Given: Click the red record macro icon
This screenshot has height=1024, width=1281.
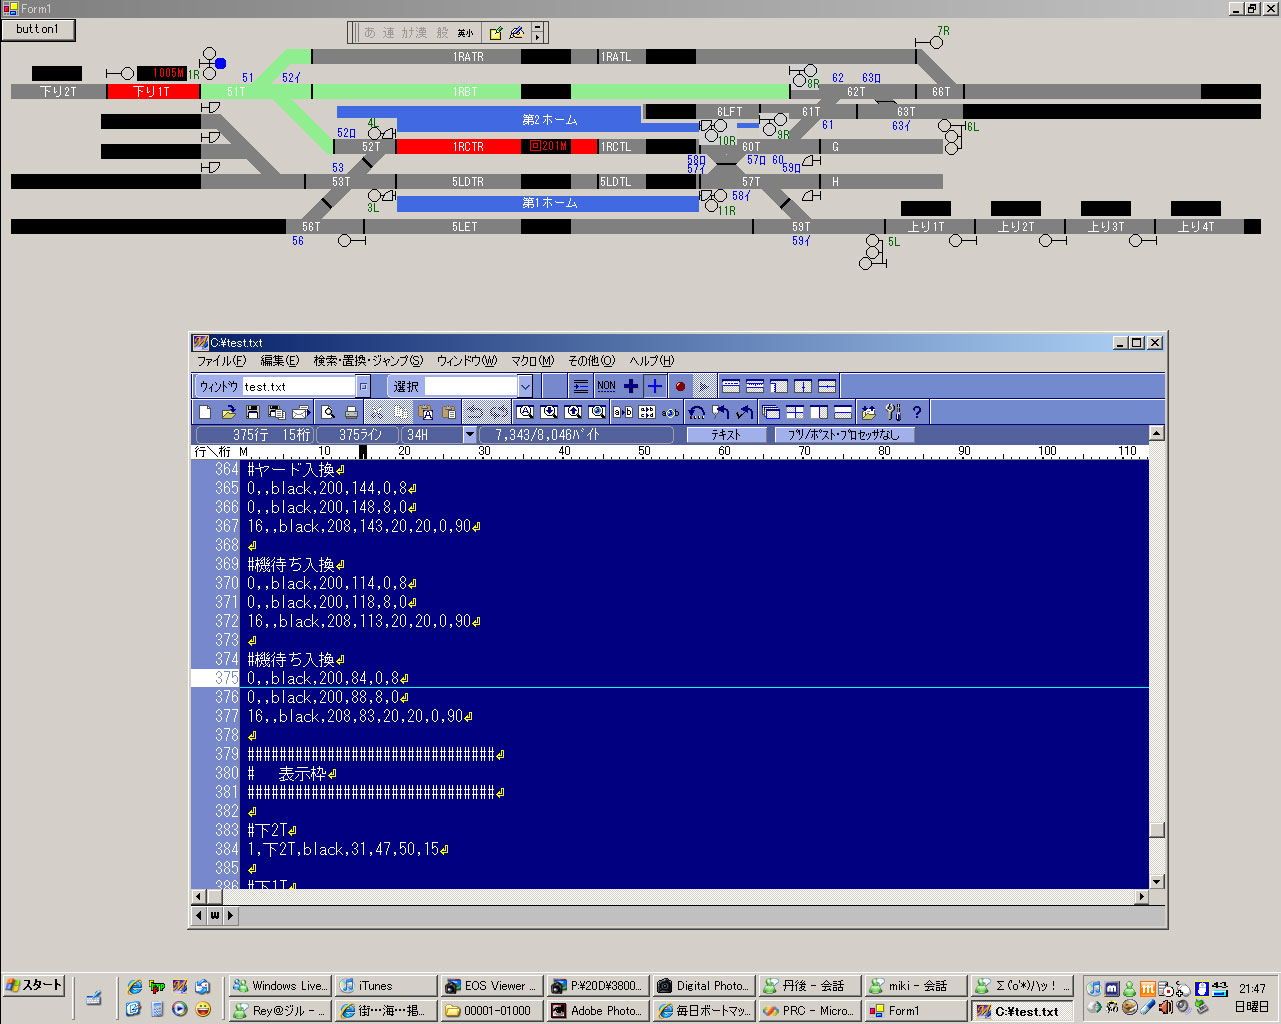Looking at the screenshot, I should 680,386.
